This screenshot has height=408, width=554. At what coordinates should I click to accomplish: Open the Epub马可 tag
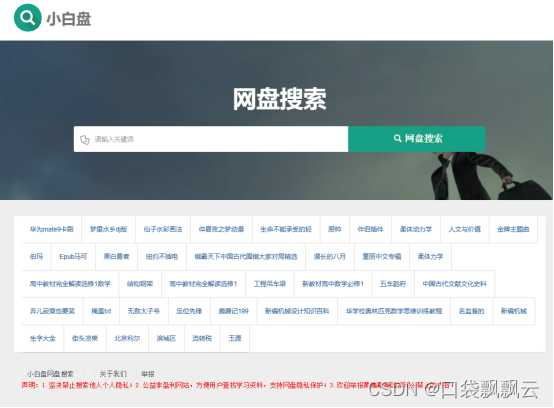pos(73,256)
